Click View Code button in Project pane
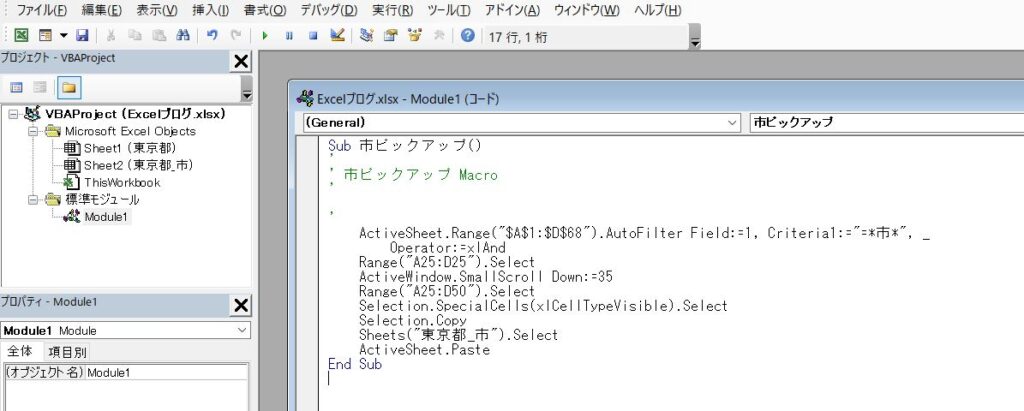Screen dimensions: 1024x411 [17, 88]
